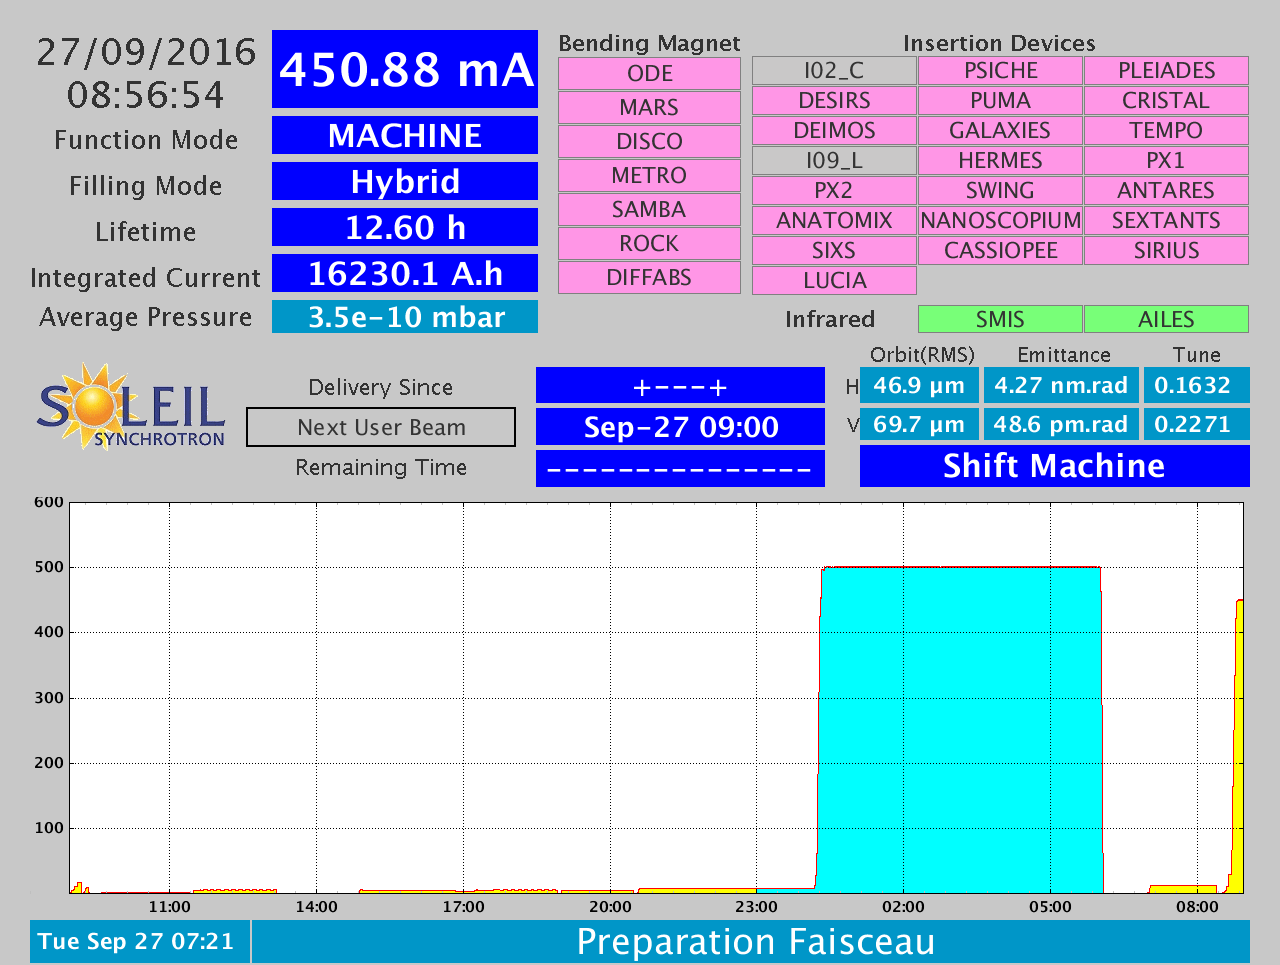The image size is (1280, 965).
Task: Select the ANTARES beamline indicator
Action: [1166, 191]
